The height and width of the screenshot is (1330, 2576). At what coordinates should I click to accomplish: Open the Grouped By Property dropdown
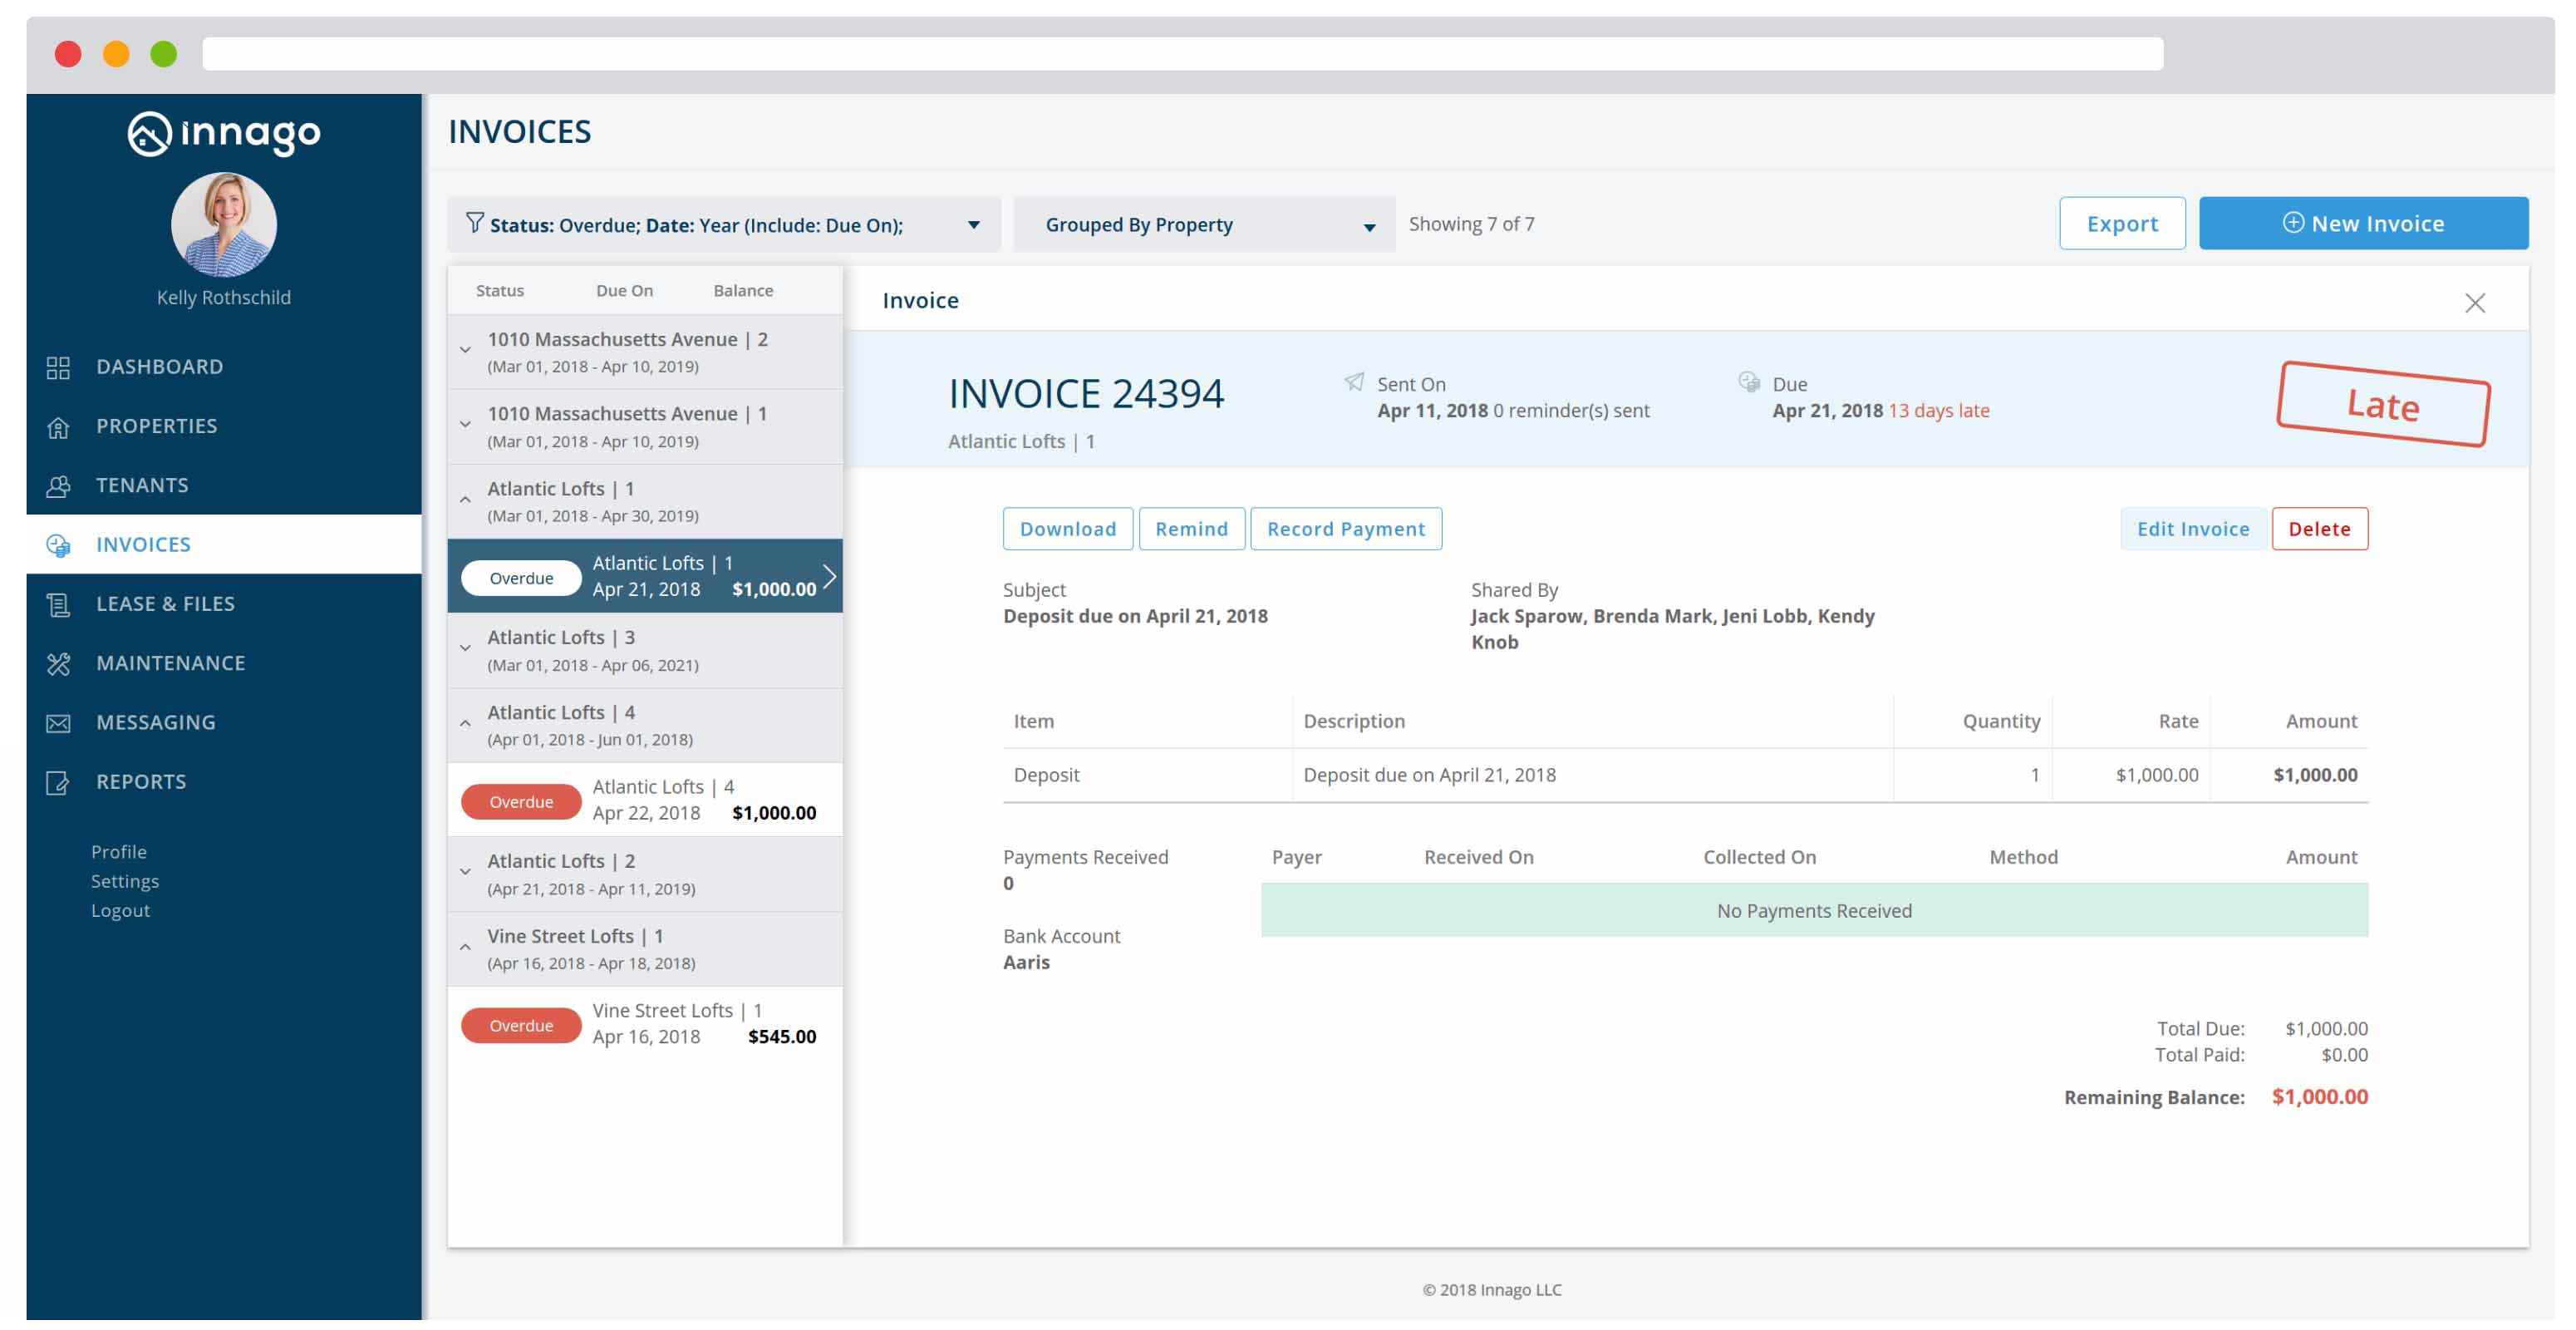[1204, 225]
